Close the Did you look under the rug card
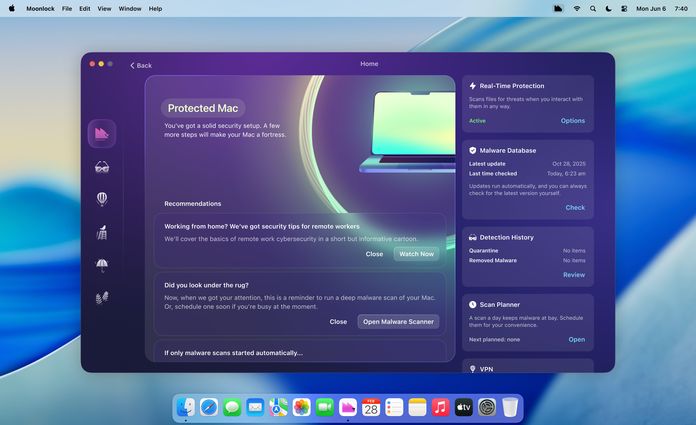 click(x=338, y=322)
